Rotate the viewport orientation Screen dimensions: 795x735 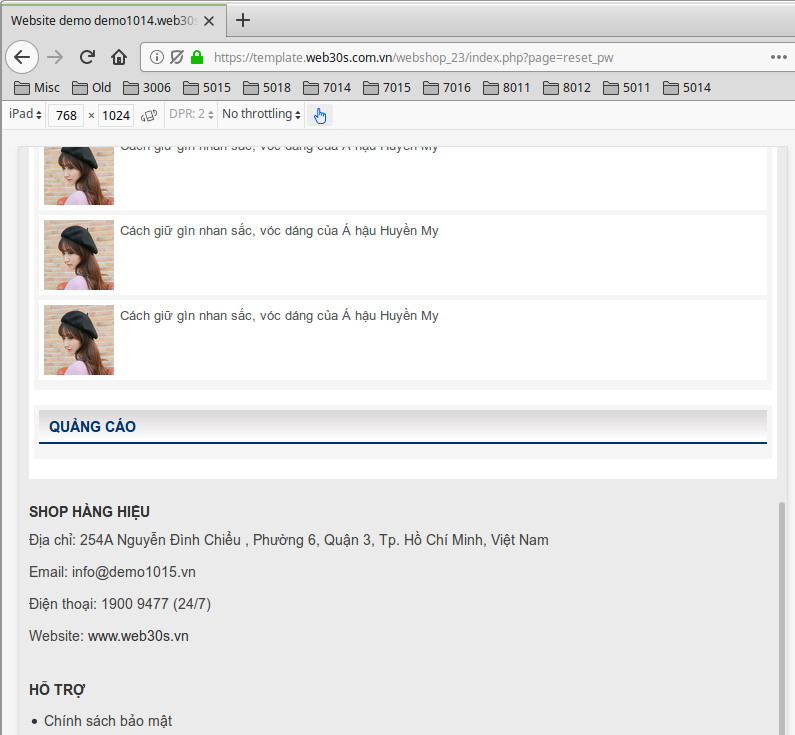point(149,116)
